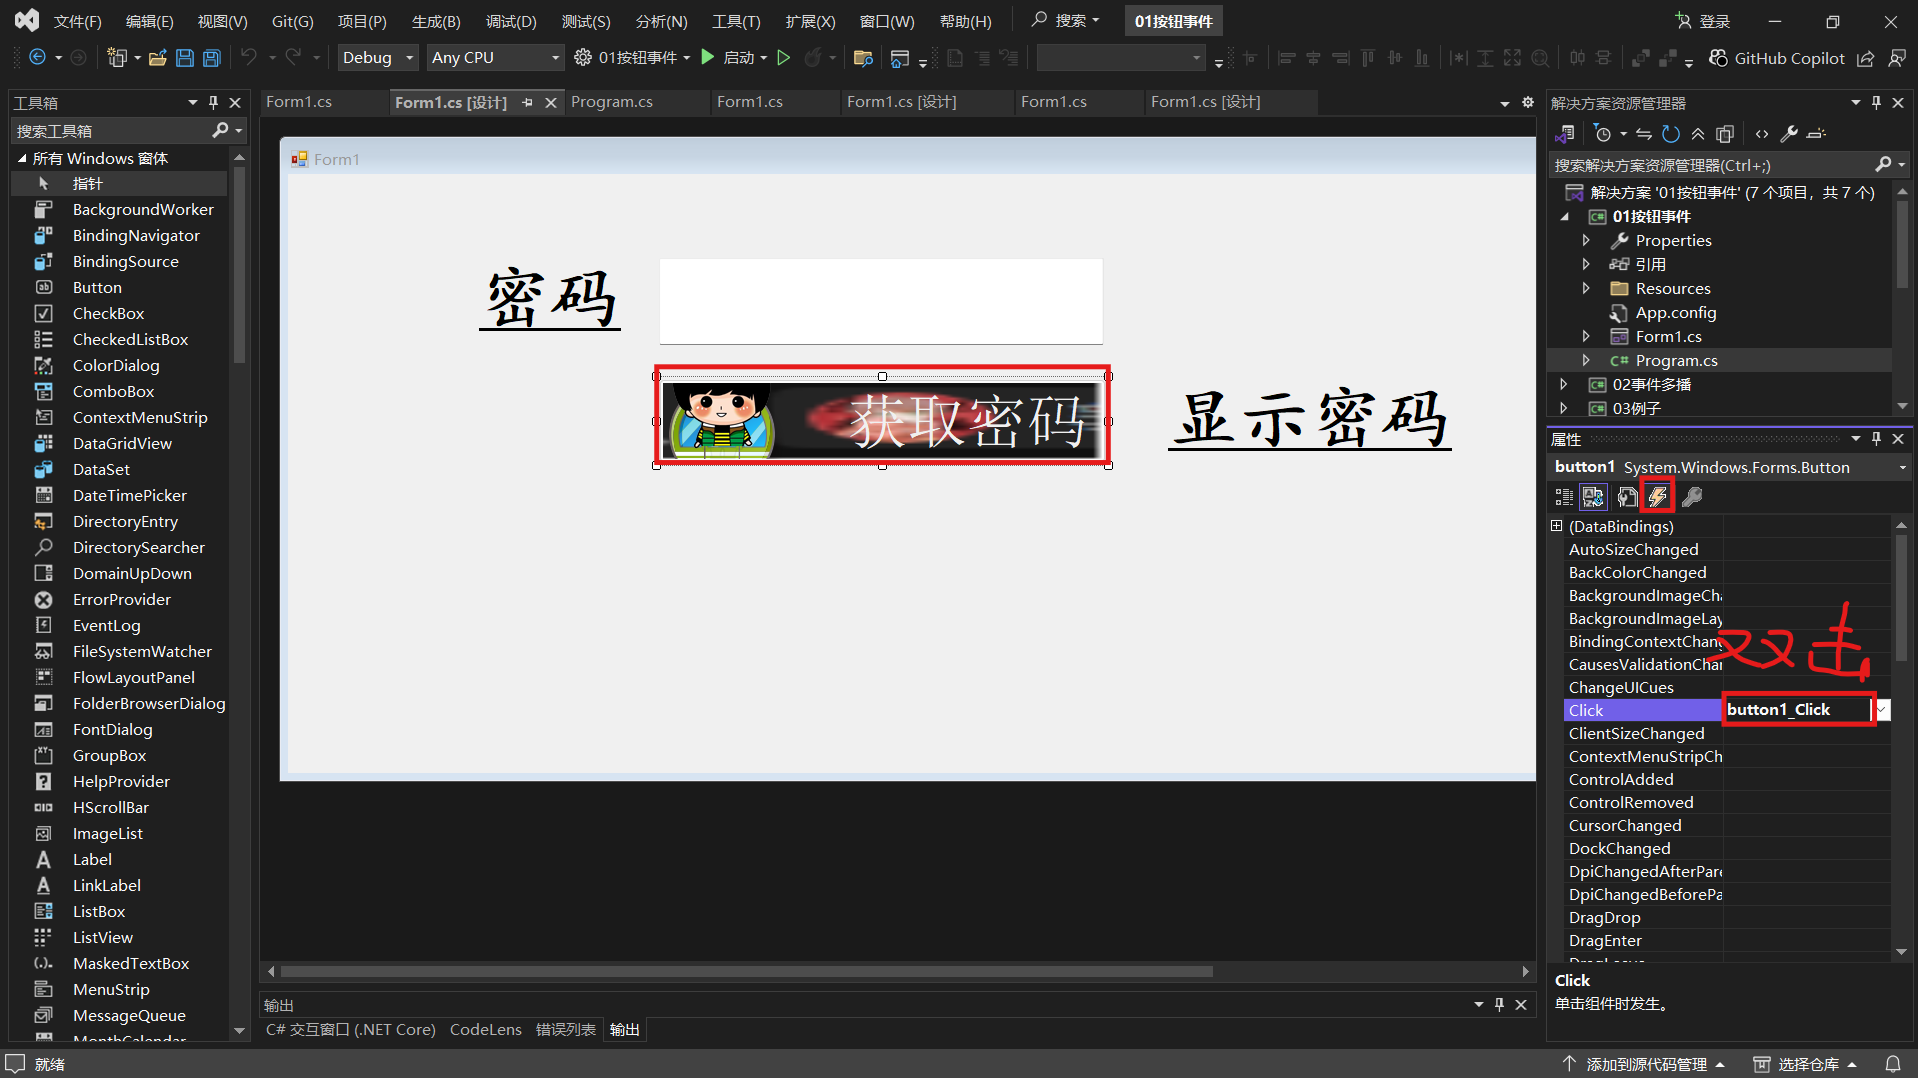Open the GitHub Copilot icon

pyautogui.click(x=1718, y=58)
